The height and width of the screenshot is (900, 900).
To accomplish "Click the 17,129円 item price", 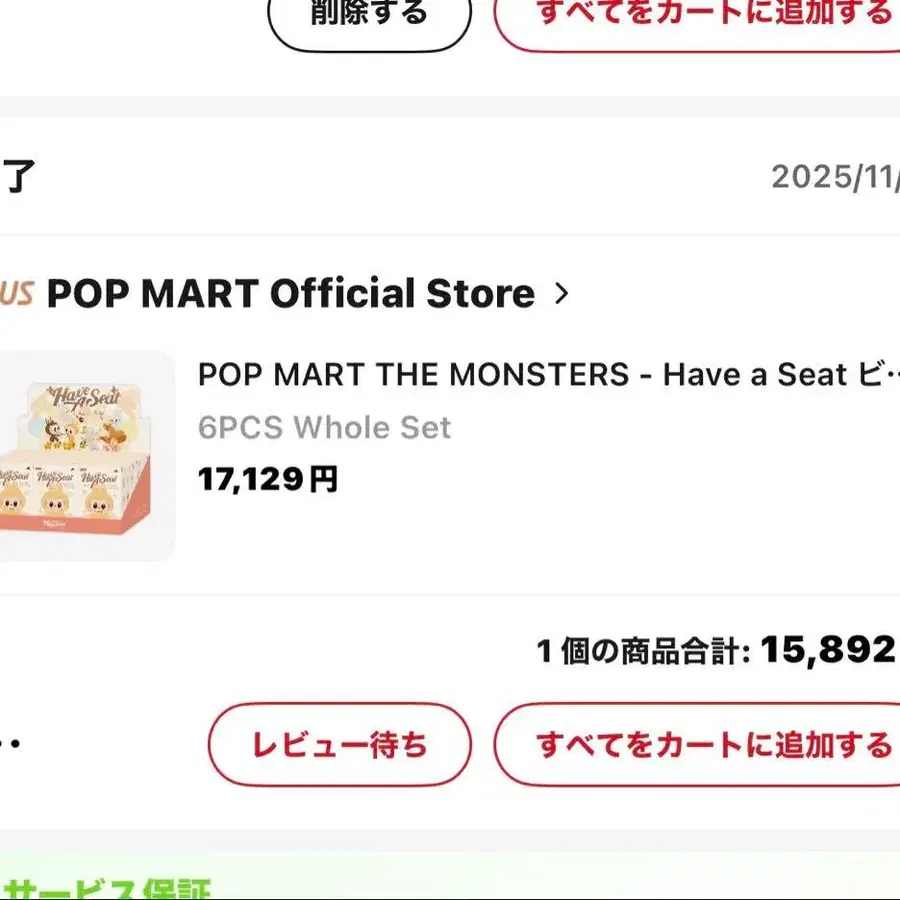I will [268, 480].
